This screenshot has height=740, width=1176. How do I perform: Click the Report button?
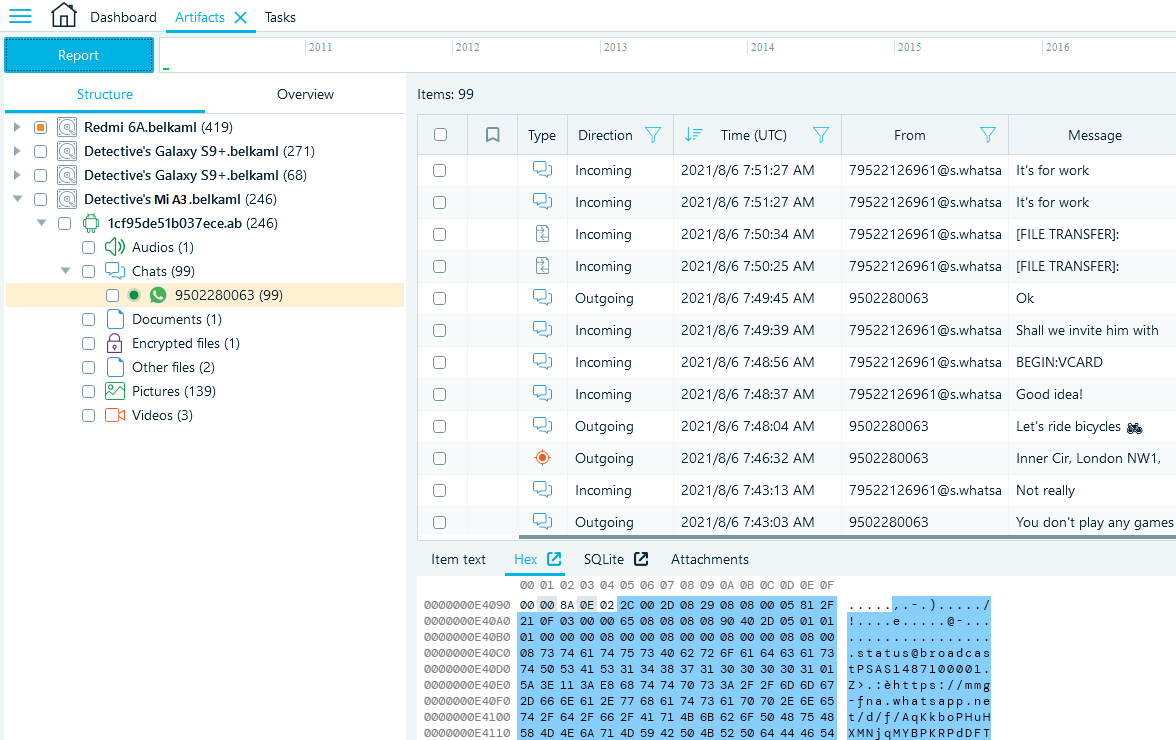pos(79,55)
